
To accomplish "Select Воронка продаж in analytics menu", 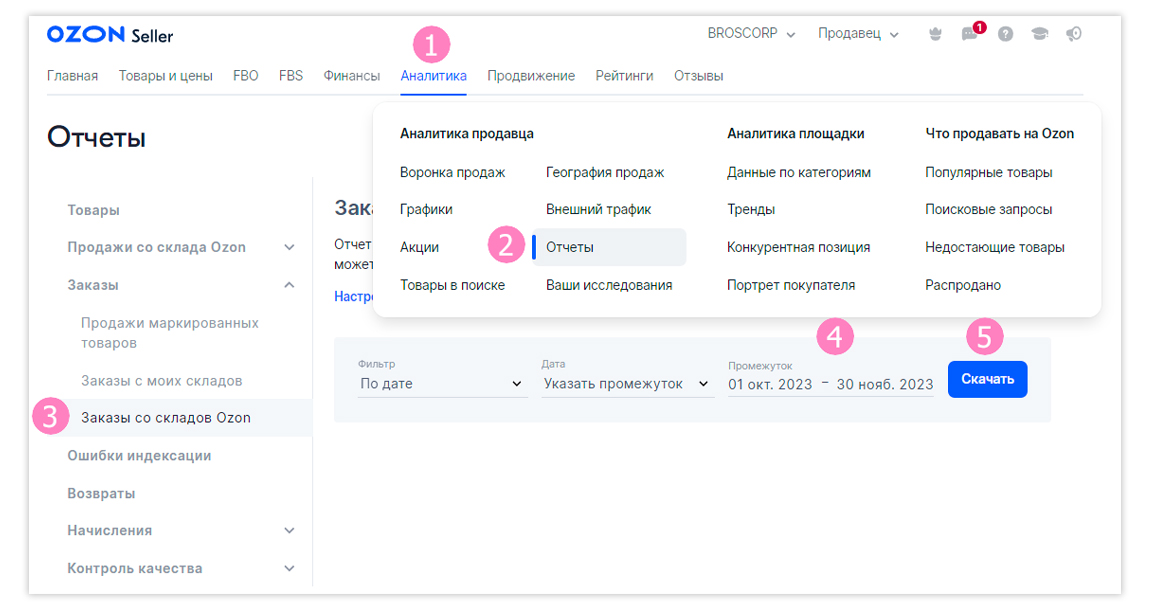I will click(x=452, y=172).
